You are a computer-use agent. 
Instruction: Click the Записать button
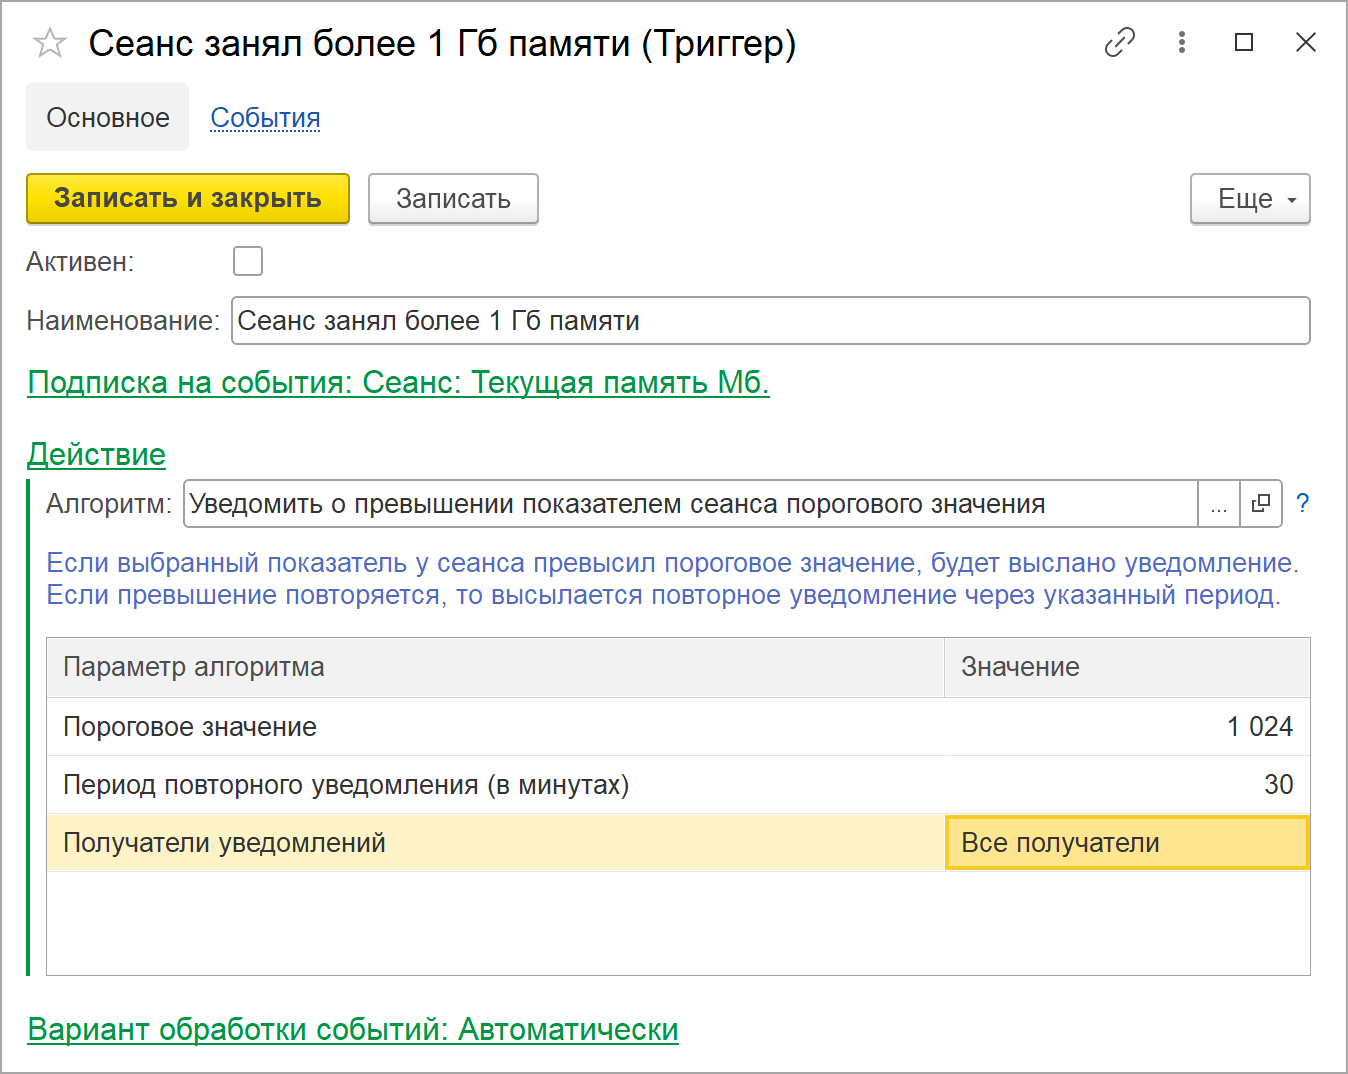point(453,199)
